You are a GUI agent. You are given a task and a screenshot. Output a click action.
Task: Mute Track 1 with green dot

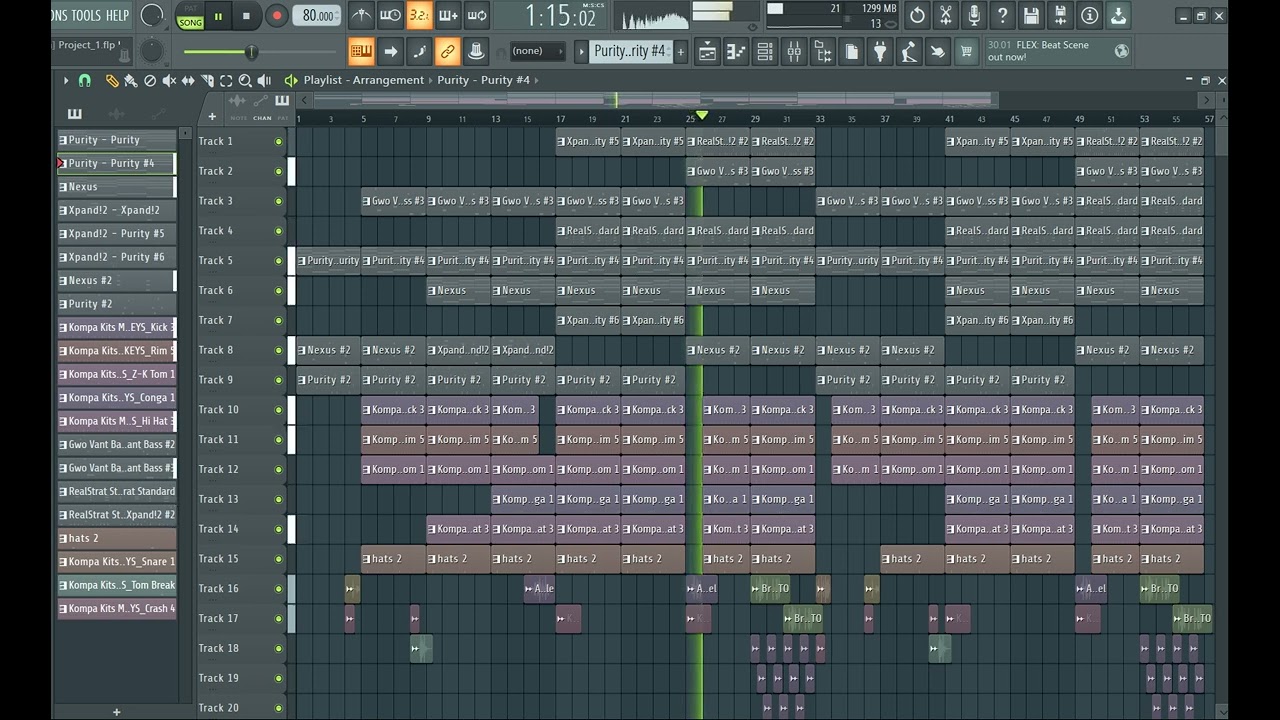click(279, 141)
